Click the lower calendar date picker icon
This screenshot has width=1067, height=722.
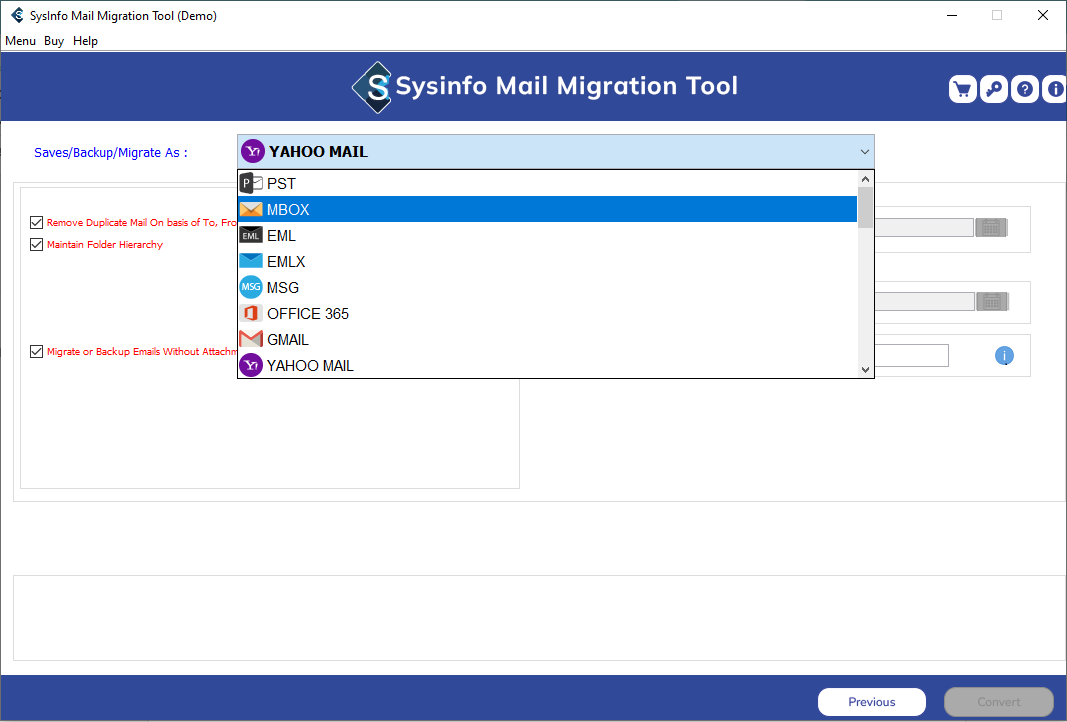click(x=992, y=301)
